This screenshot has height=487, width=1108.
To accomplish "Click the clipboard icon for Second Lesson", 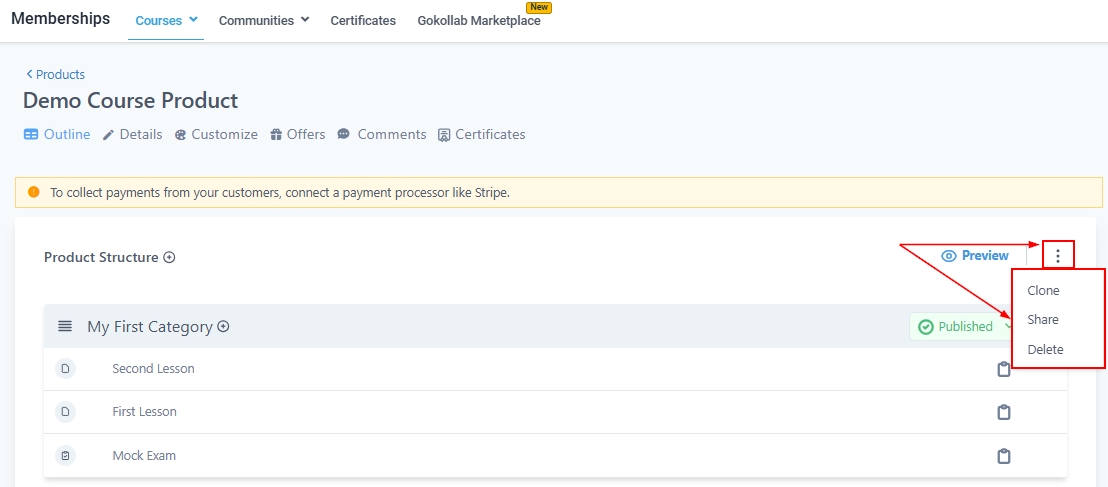I will pos(1004,369).
